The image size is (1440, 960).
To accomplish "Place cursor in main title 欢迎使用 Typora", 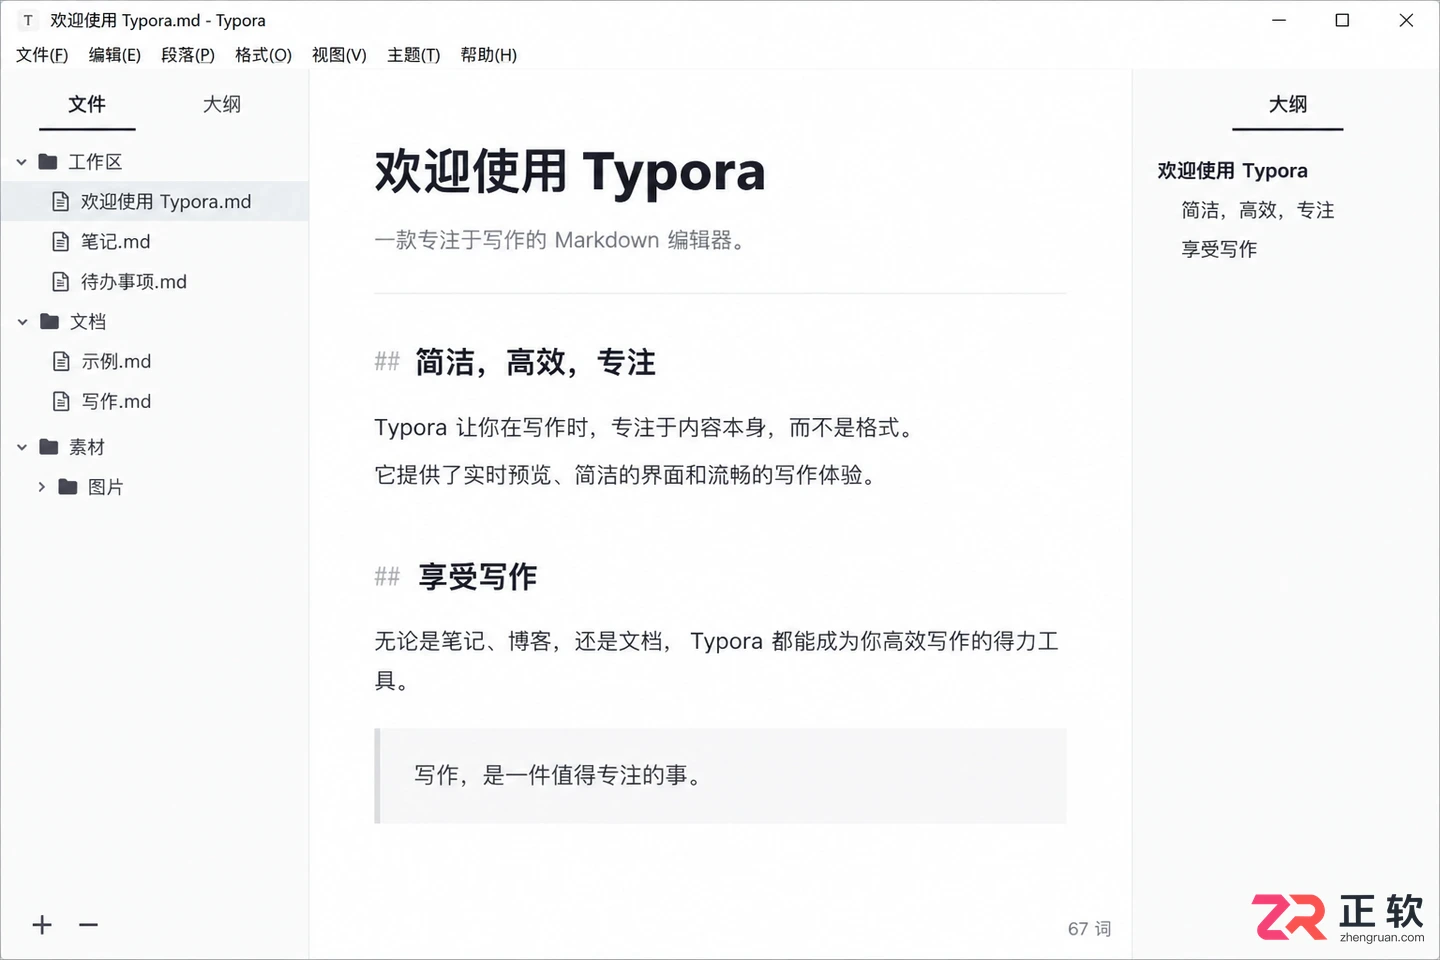I will pos(570,171).
